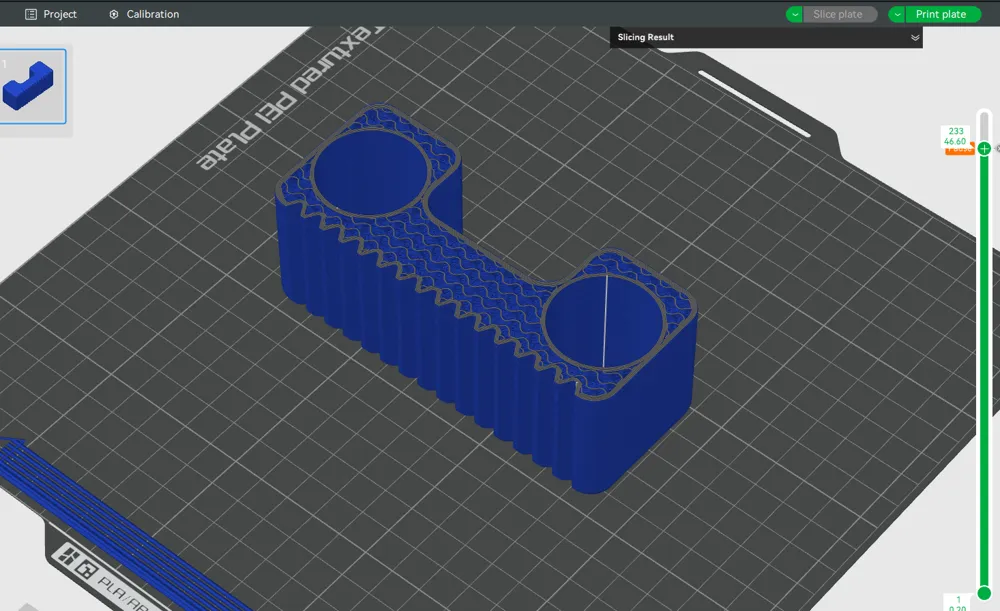The width and height of the screenshot is (1000, 611).
Task: Select the plate 1 thumbnail
Action: tap(33, 86)
